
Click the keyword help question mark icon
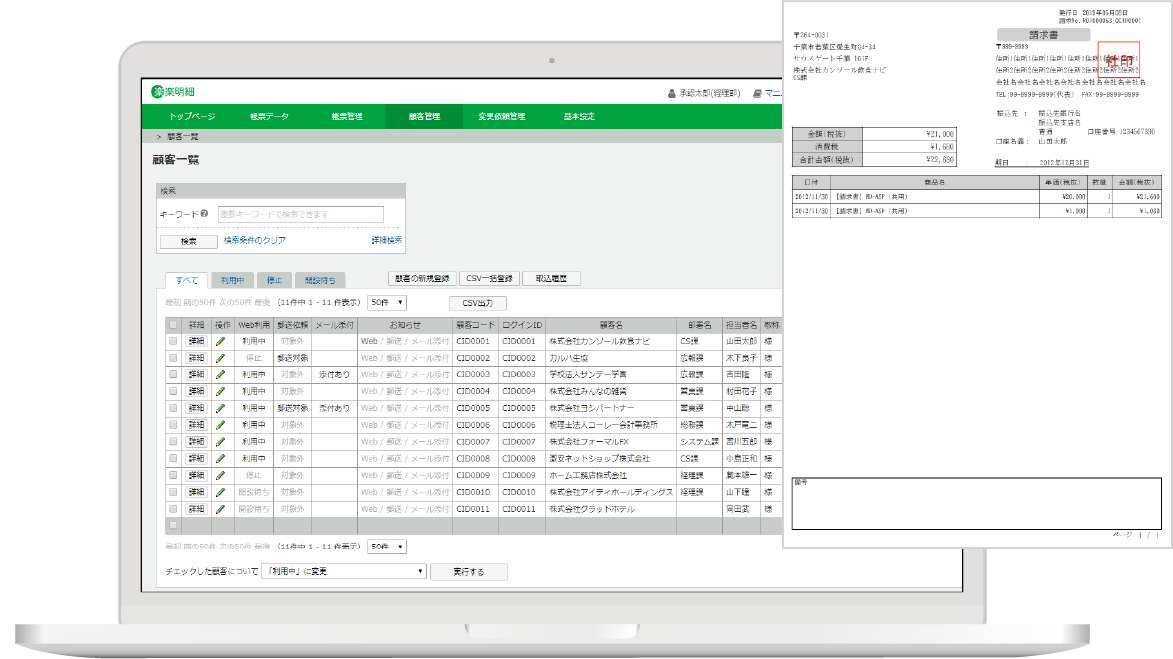204,213
